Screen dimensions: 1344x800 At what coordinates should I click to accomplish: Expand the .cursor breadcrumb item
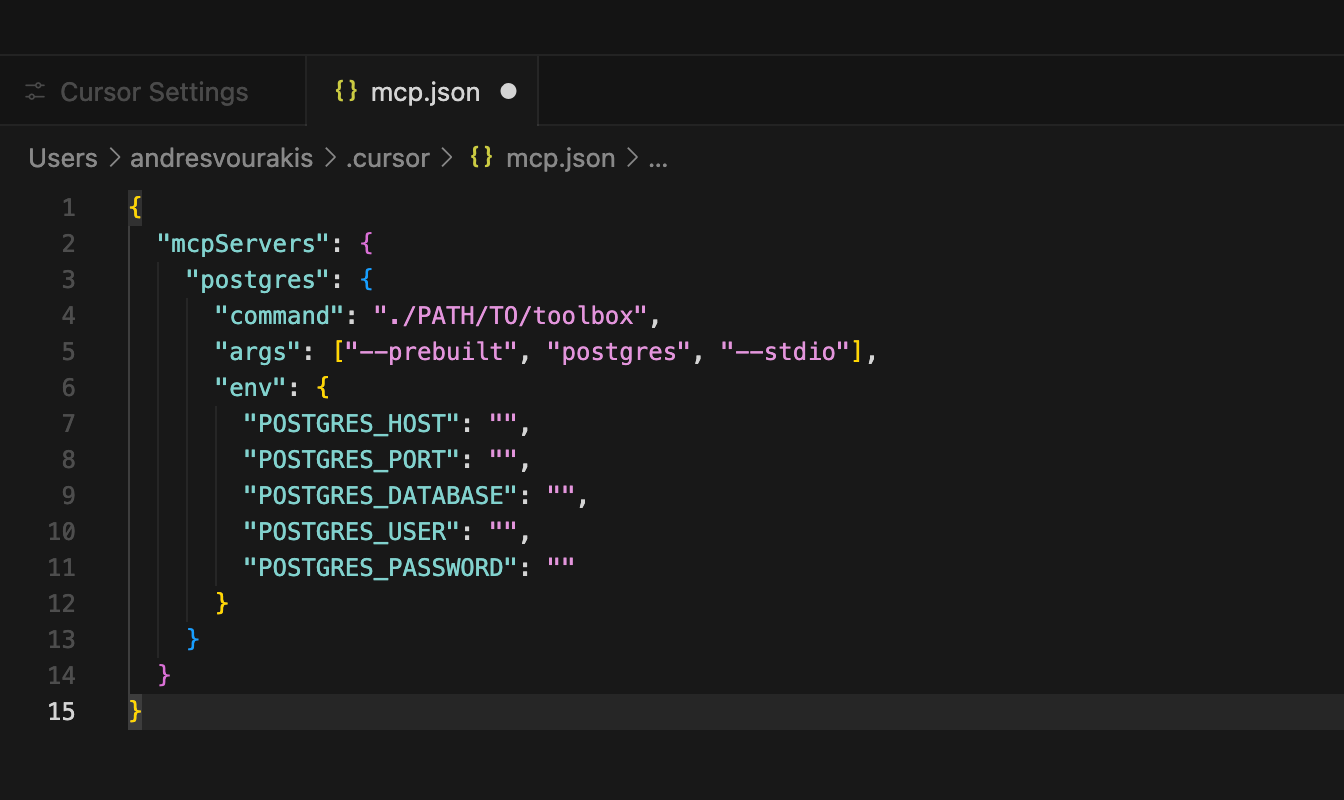click(388, 157)
